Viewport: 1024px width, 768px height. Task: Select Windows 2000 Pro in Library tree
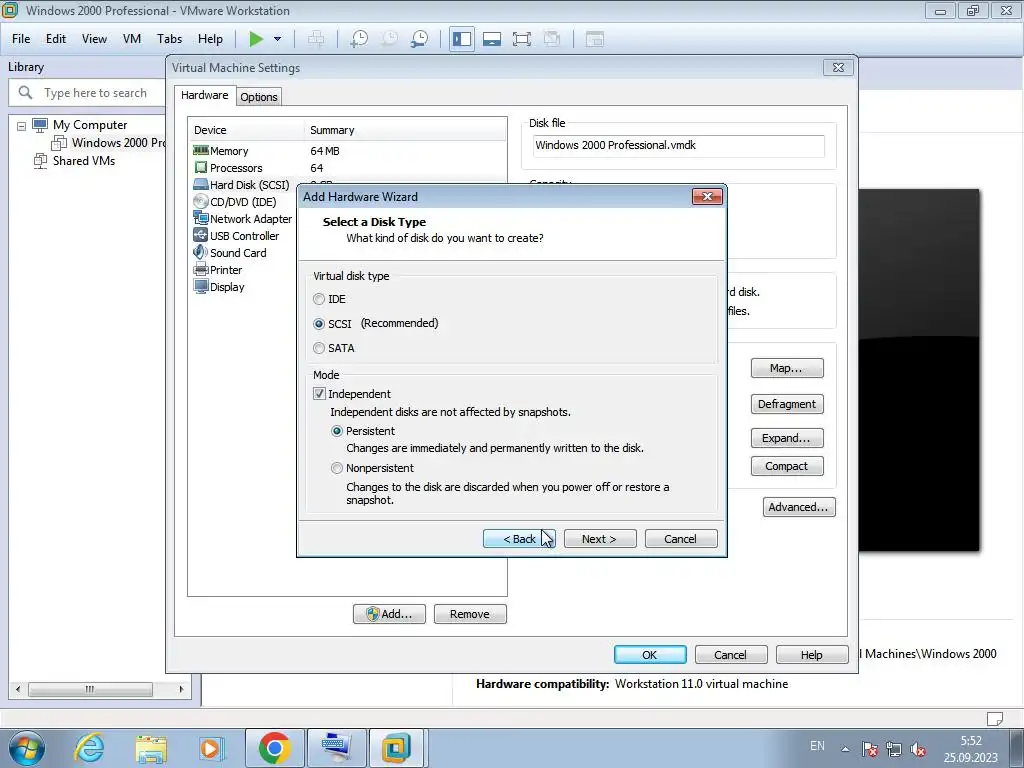[108, 143]
